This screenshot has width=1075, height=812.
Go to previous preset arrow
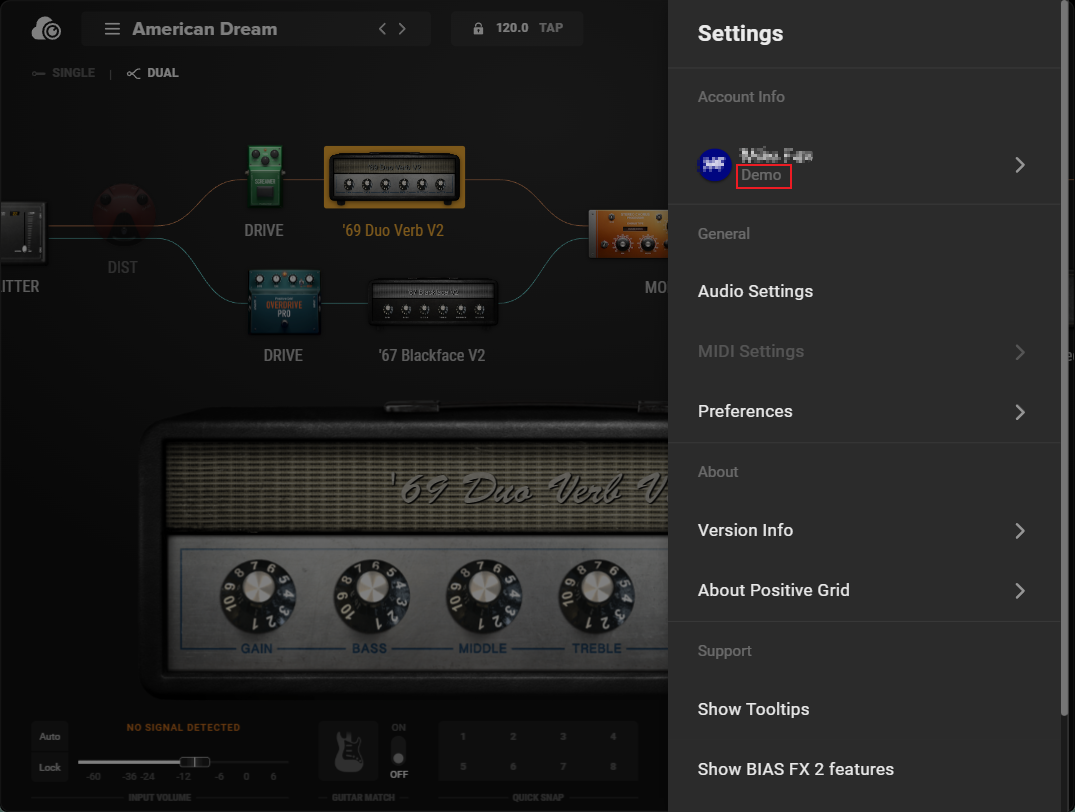click(382, 29)
